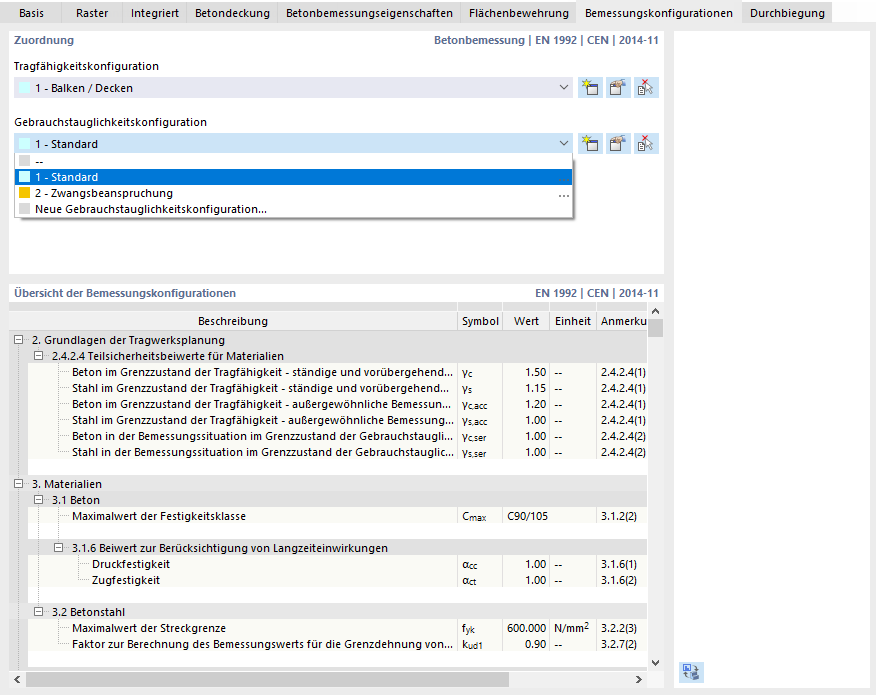This screenshot has height=695, width=876.
Task: Collapse the 3.2 Betonstahl section
Action: (x=39, y=612)
